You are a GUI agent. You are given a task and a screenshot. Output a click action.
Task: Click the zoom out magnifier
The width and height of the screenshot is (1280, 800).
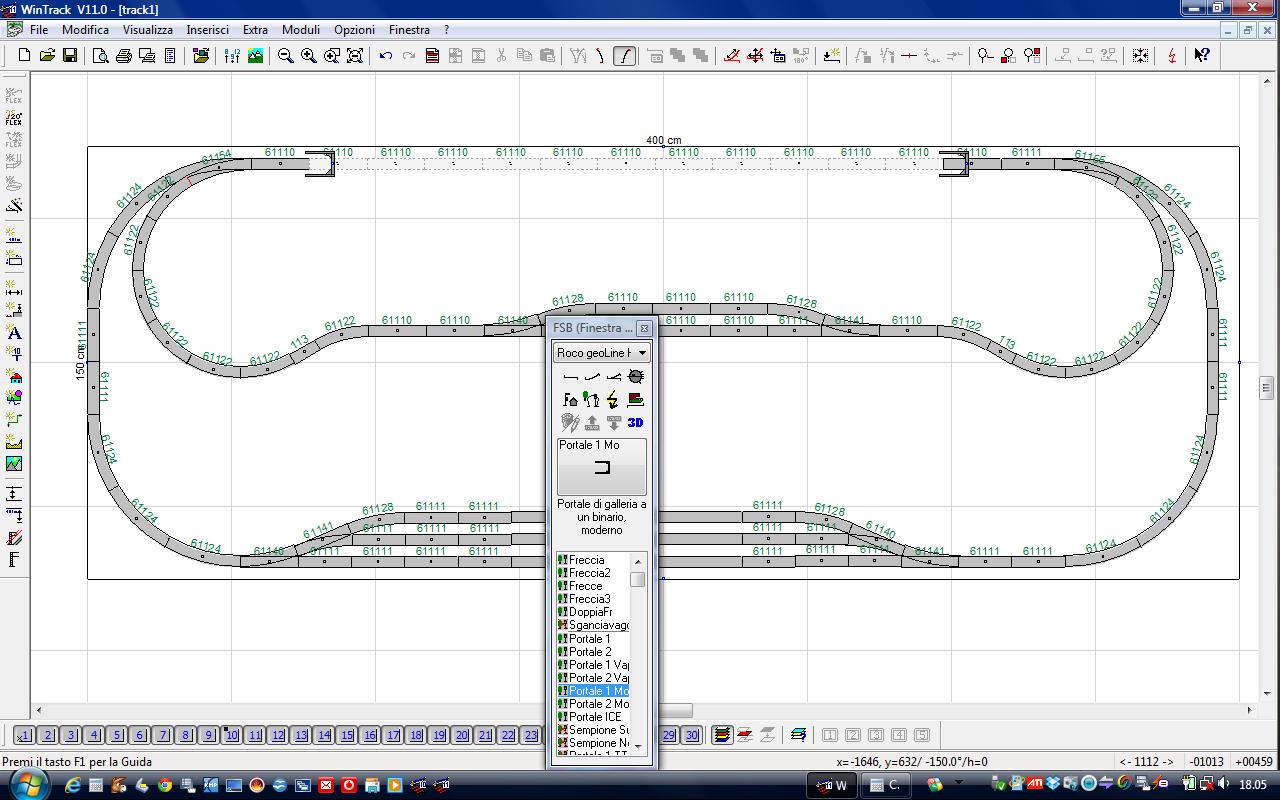coord(286,56)
